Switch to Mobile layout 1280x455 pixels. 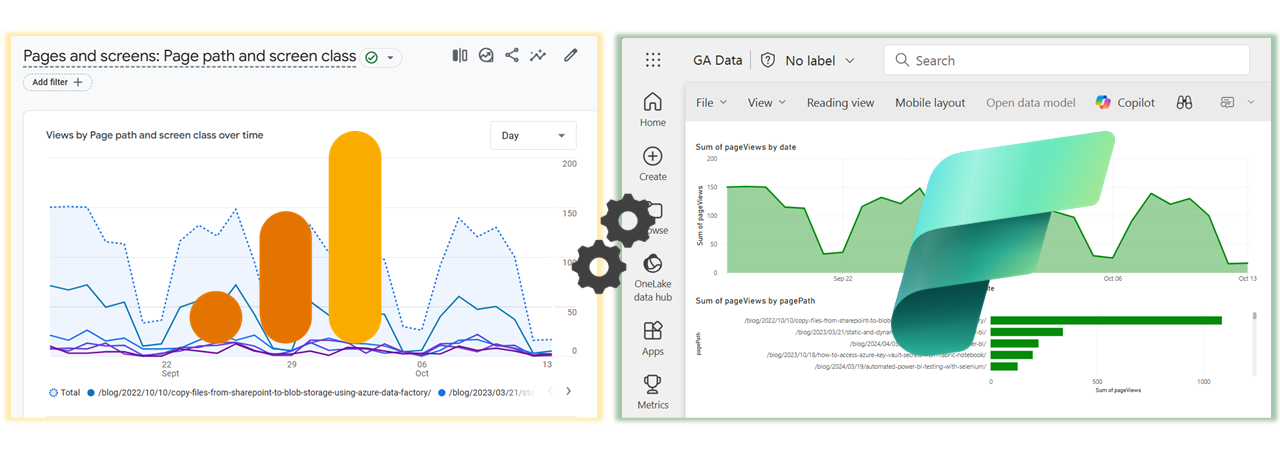tap(930, 102)
